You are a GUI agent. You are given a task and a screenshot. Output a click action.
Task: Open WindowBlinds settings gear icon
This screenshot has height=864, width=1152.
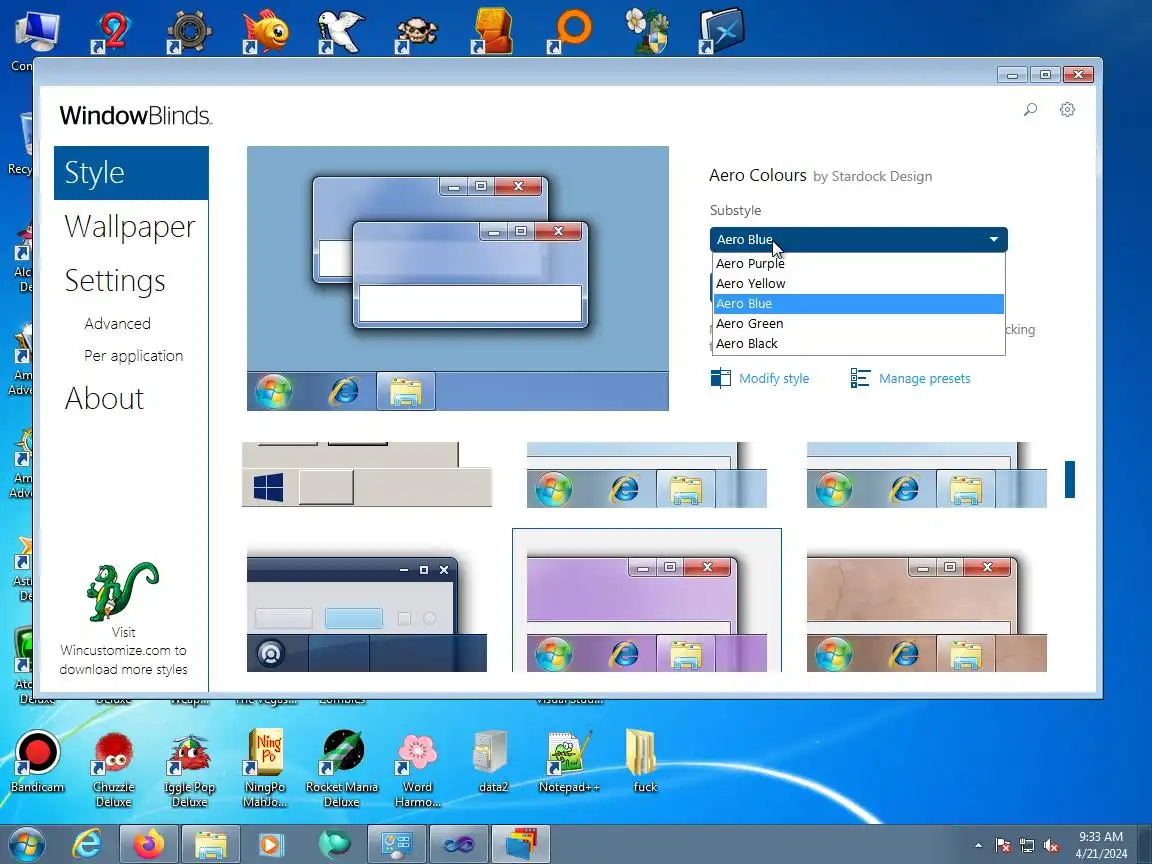point(1068,109)
